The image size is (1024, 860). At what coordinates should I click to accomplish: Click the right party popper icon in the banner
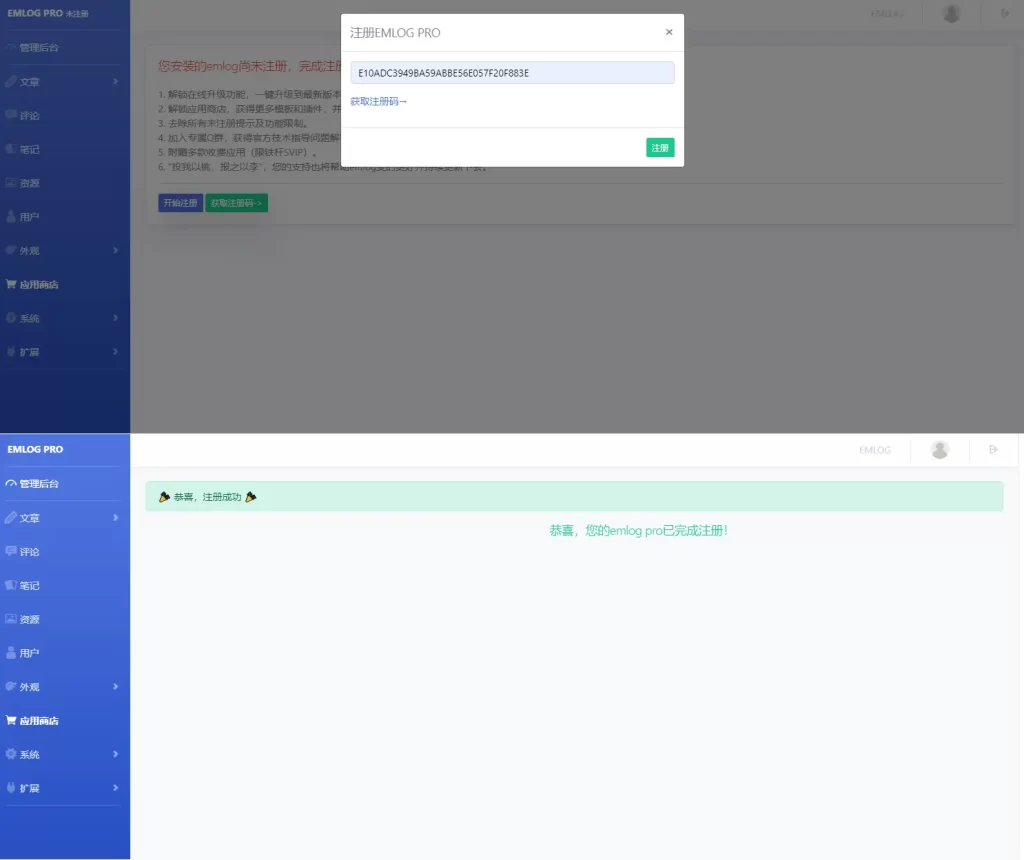(251, 497)
